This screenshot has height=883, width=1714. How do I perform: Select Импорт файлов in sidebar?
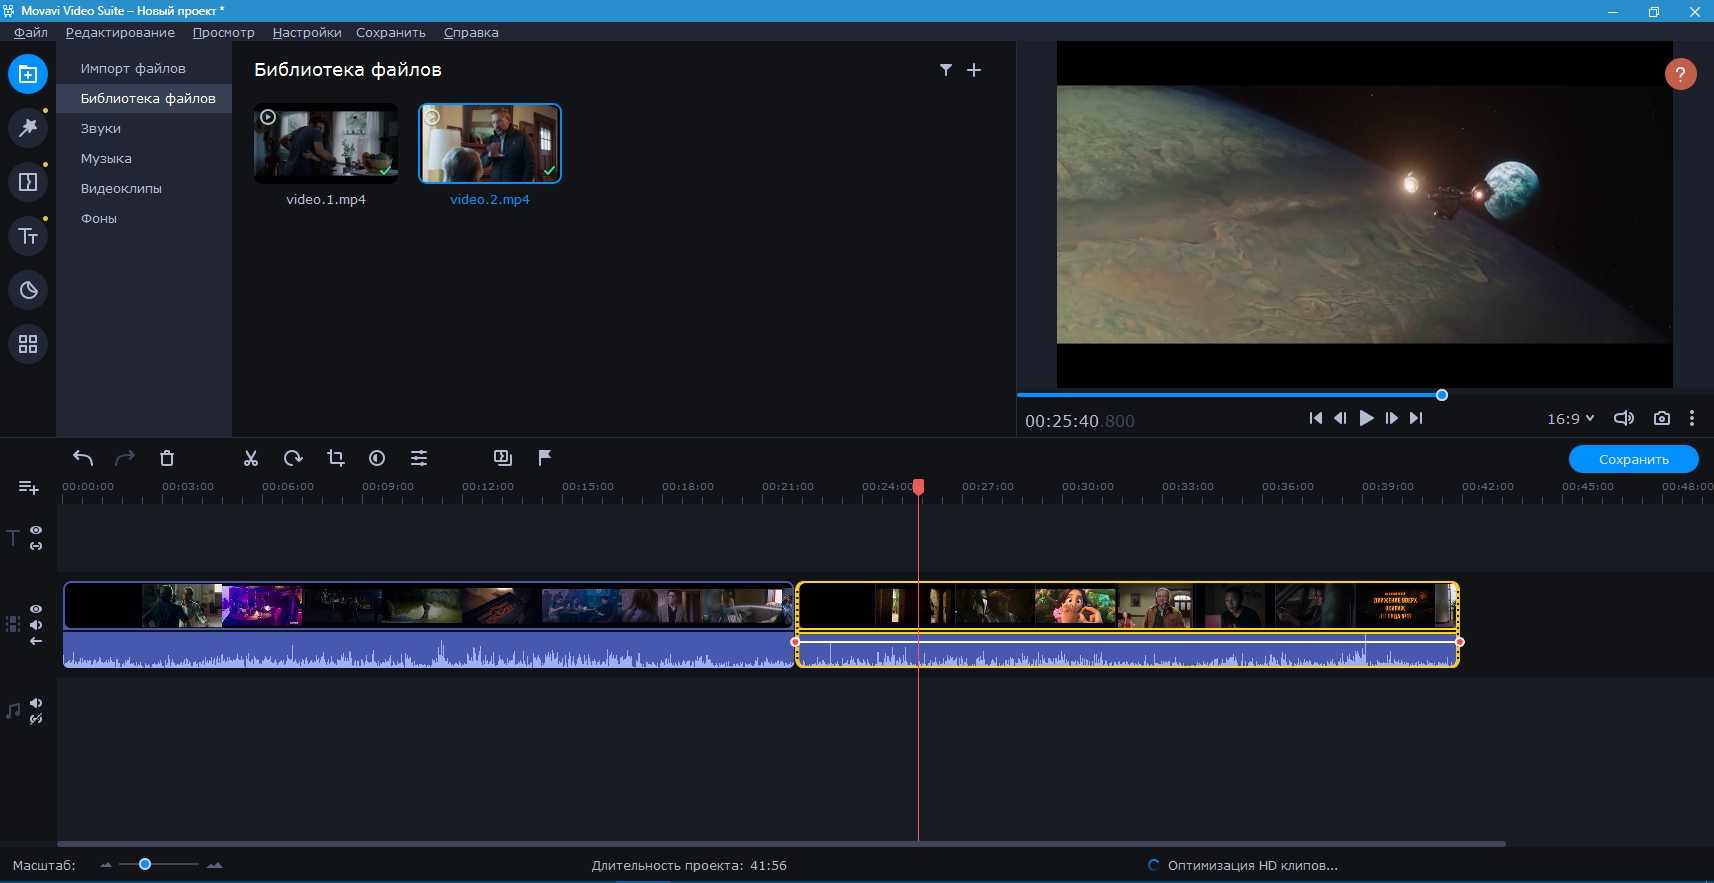[x=144, y=68]
